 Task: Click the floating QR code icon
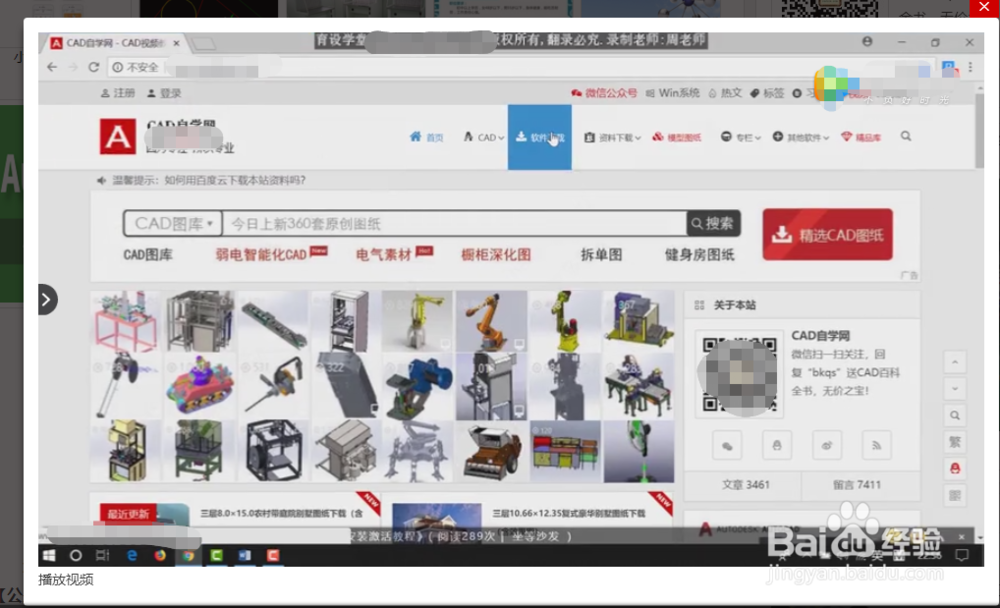955,495
